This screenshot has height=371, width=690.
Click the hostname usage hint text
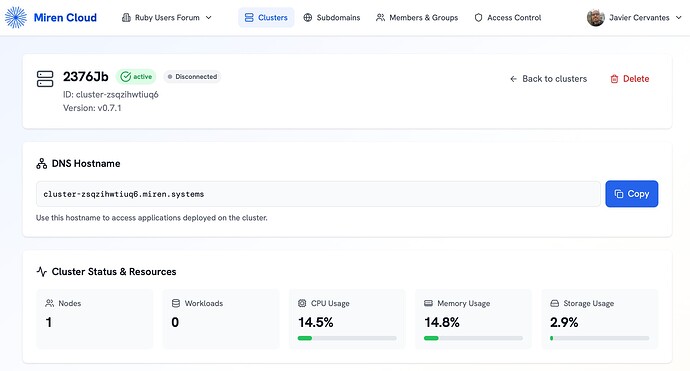(x=151, y=218)
